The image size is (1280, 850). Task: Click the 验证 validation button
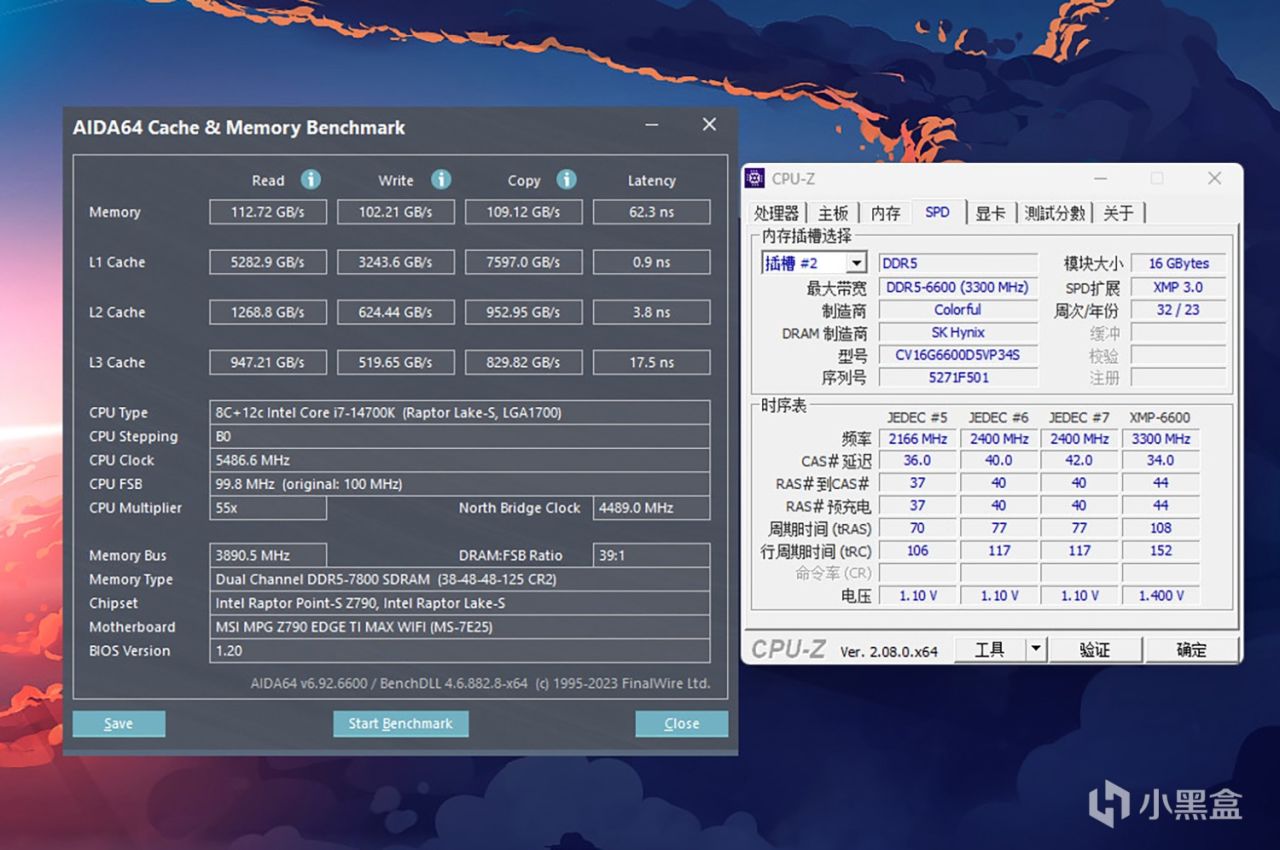click(1095, 649)
